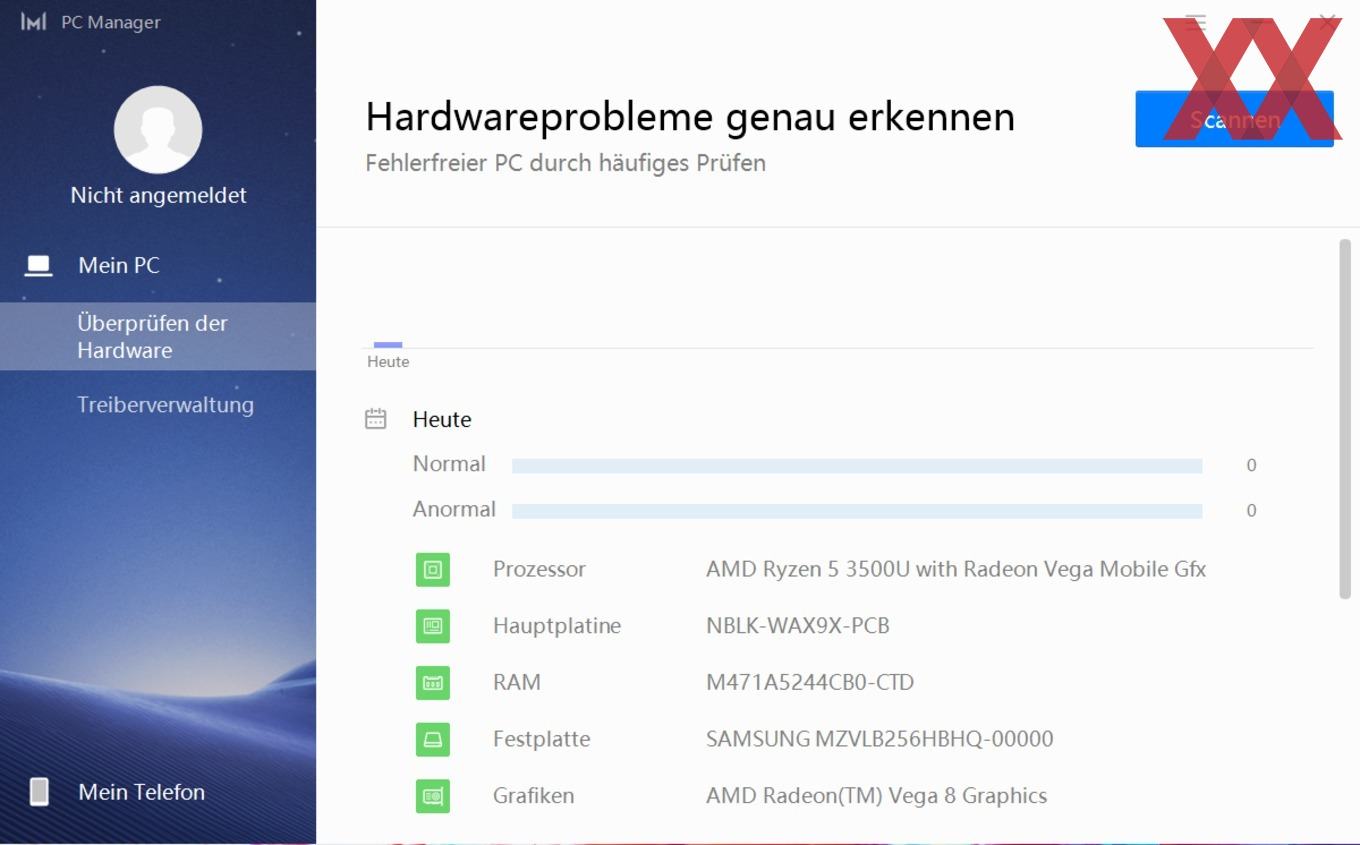Select the Hauptplatine label
The width and height of the screenshot is (1360, 845).
557,626
